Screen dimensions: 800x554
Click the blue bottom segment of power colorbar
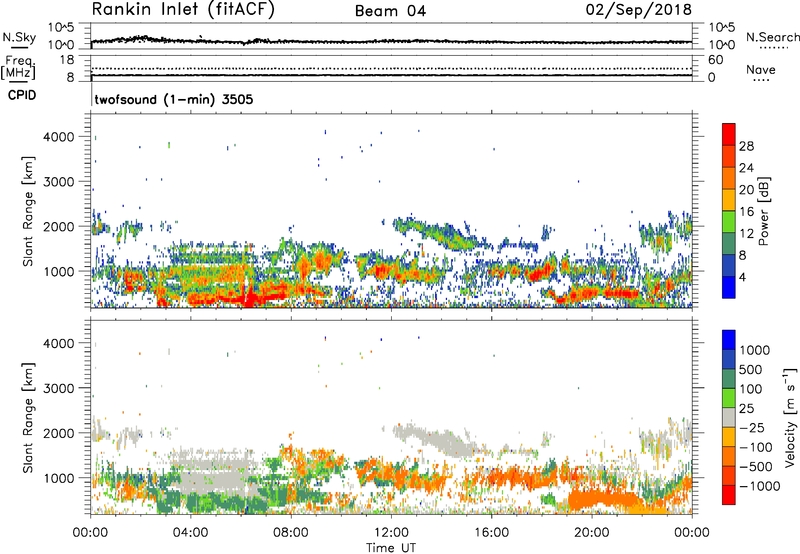[x=729, y=287]
